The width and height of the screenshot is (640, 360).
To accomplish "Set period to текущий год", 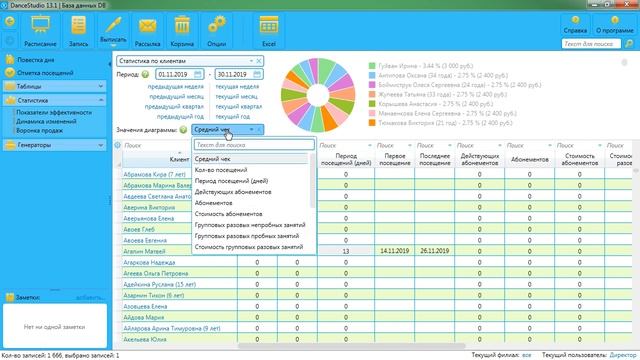I will pos(233,117).
